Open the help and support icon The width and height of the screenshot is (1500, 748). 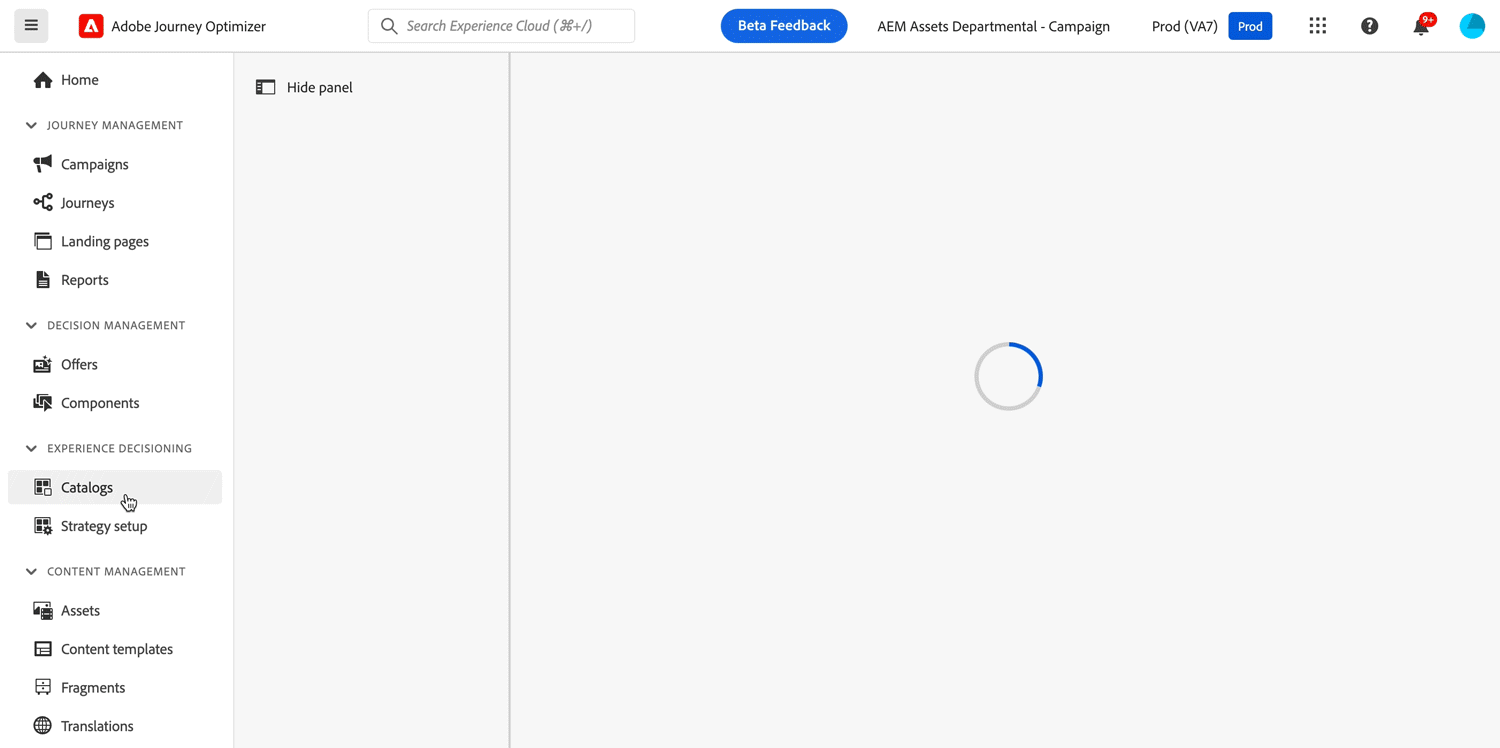tap(1369, 25)
